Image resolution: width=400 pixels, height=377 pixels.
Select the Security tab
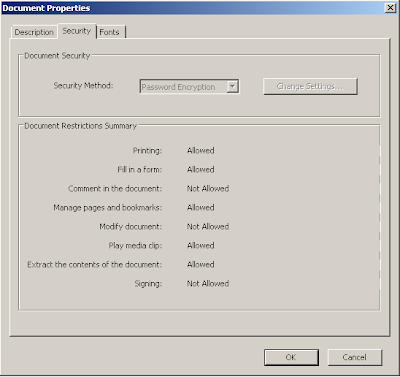tap(77, 31)
